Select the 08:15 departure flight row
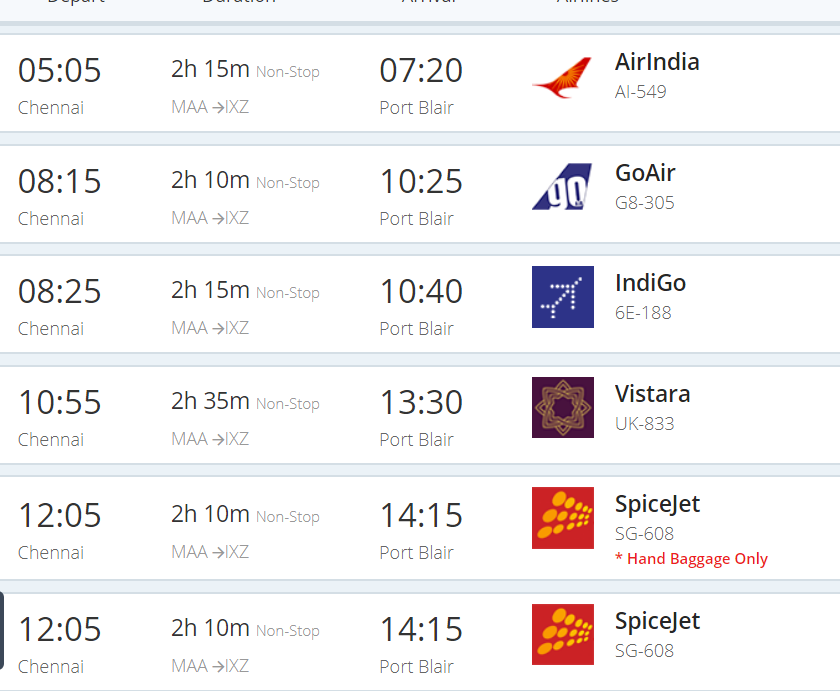Viewport: 840px width, 691px height. click(x=420, y=194)
